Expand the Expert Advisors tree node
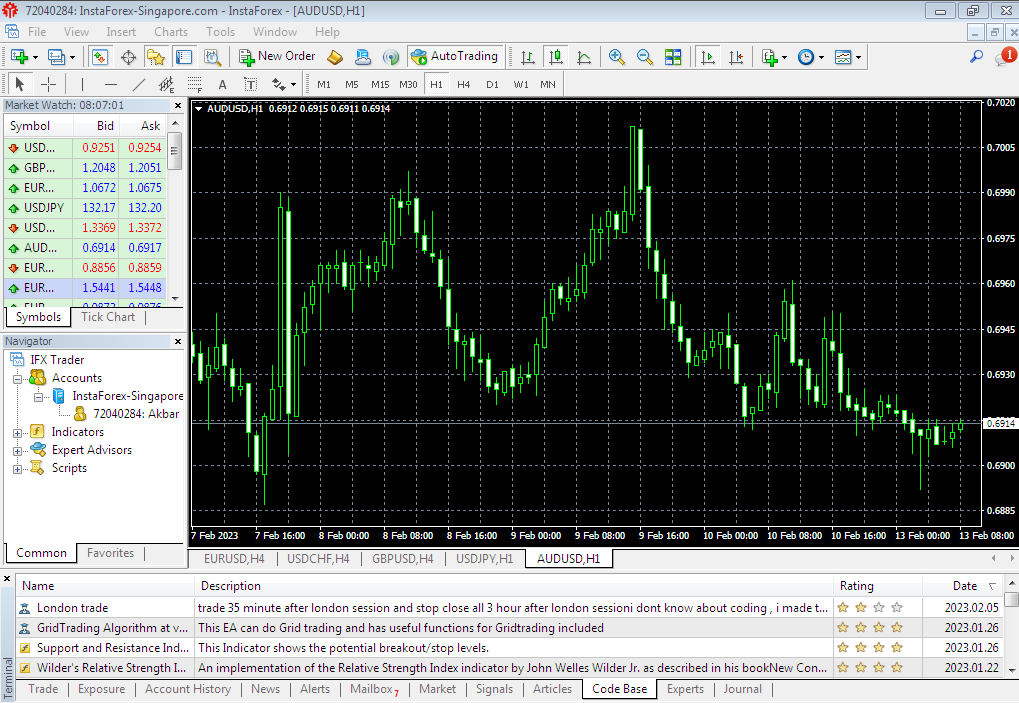The height and width of the screenshot is (703, 1019). pos(18,451)
